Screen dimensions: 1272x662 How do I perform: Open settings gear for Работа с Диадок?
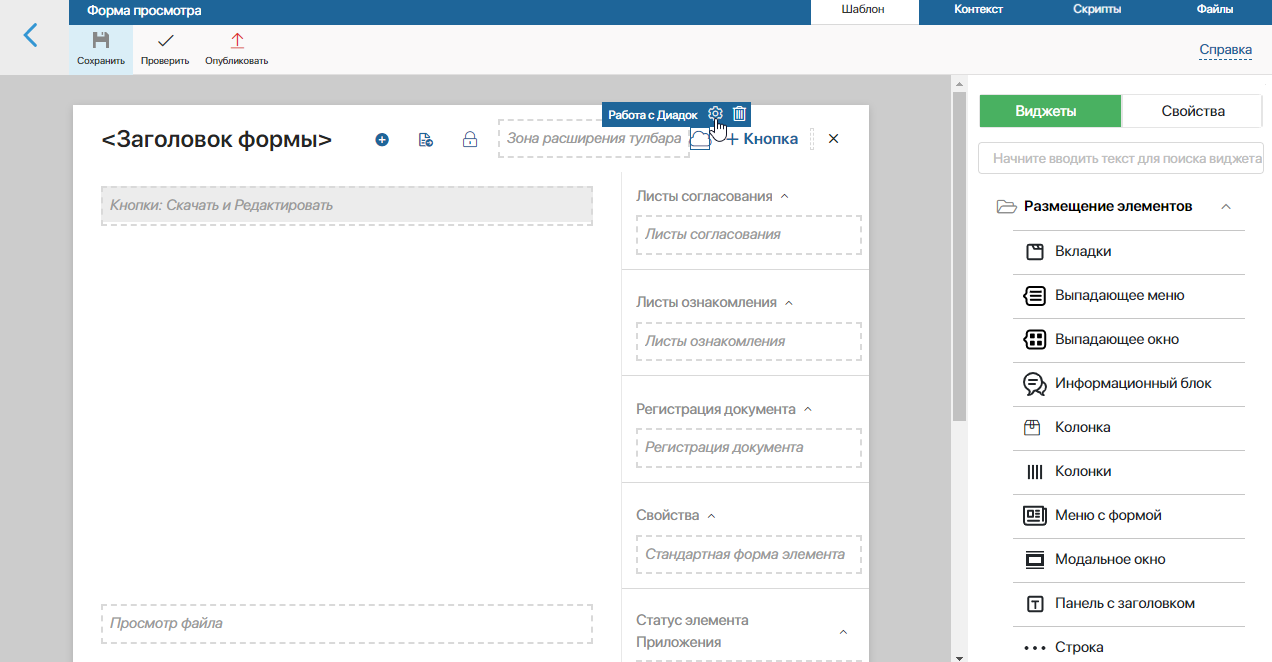pos(715,114)
